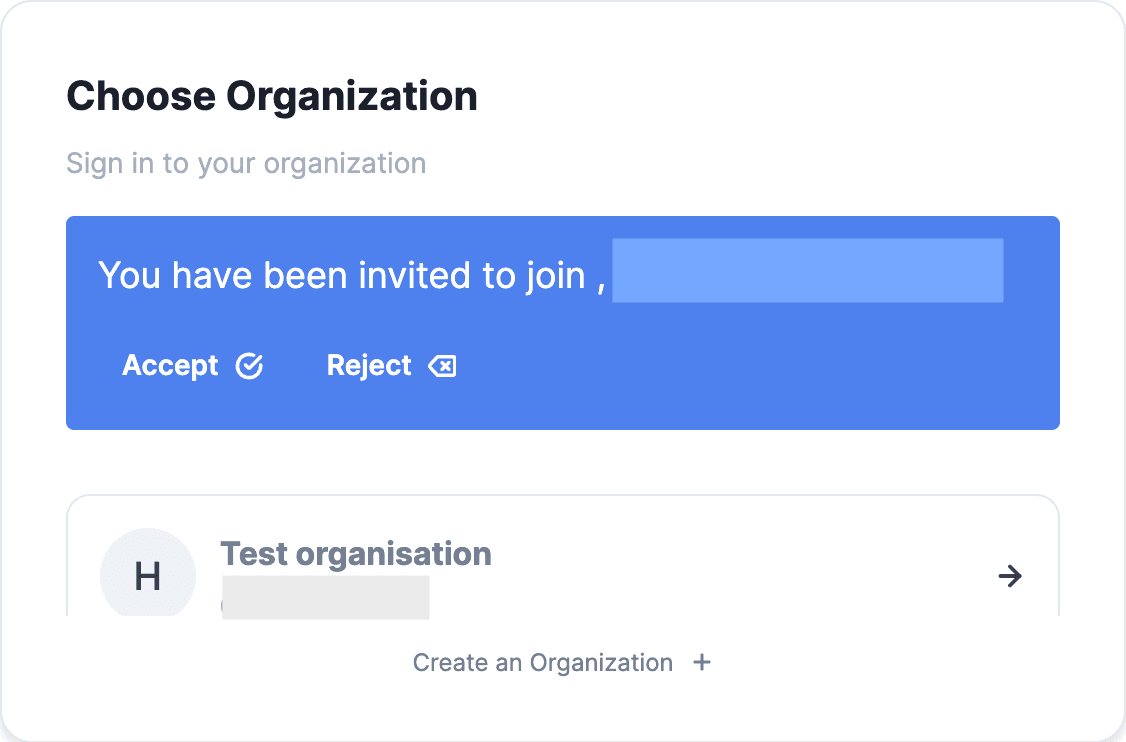Click the x-in-box icon in the blue banner
This screenshot has width=1126, height=742.
pyautogui.click(x=443, y=365)
